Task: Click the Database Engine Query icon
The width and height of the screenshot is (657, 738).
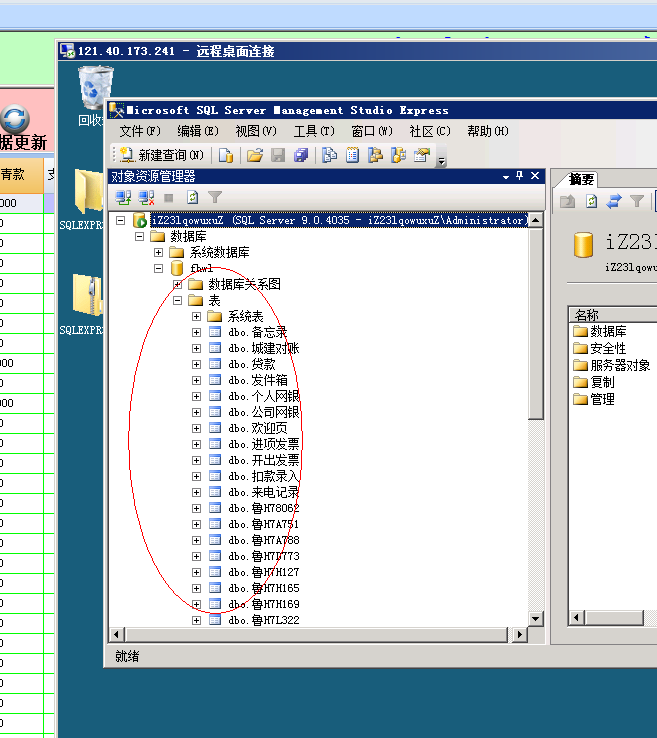Action: [226, 155]
